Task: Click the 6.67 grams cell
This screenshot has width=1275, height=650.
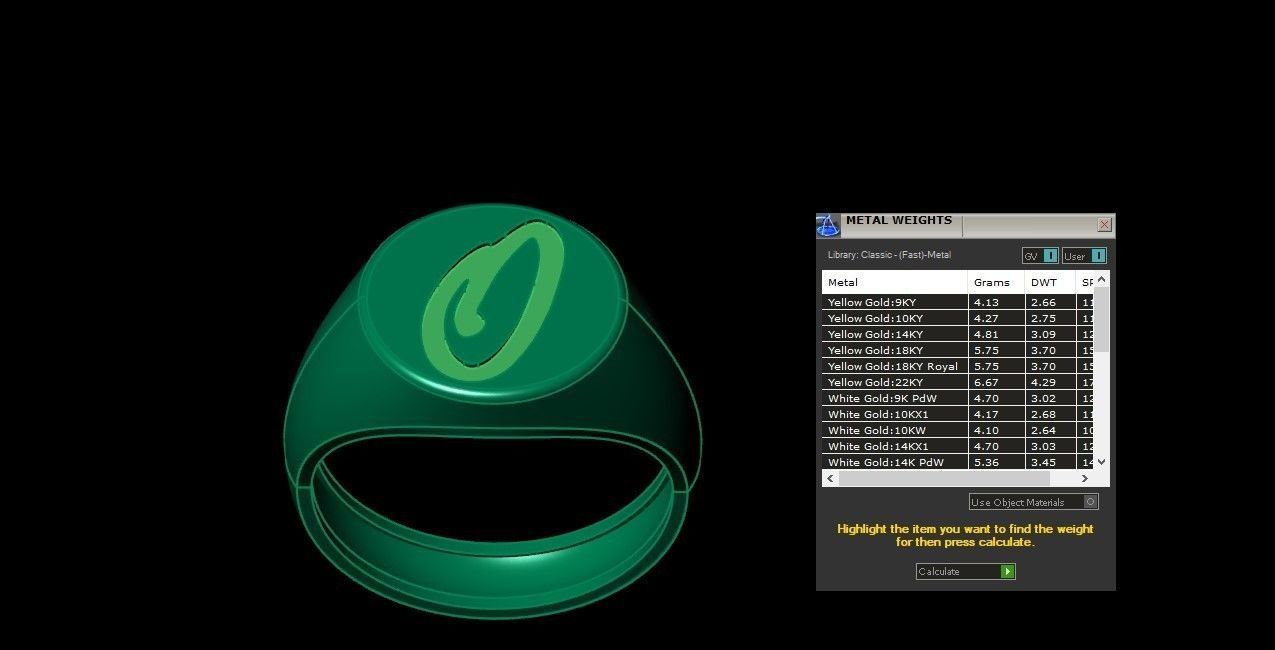Action: pyautogui.click(x=996, y=382)
